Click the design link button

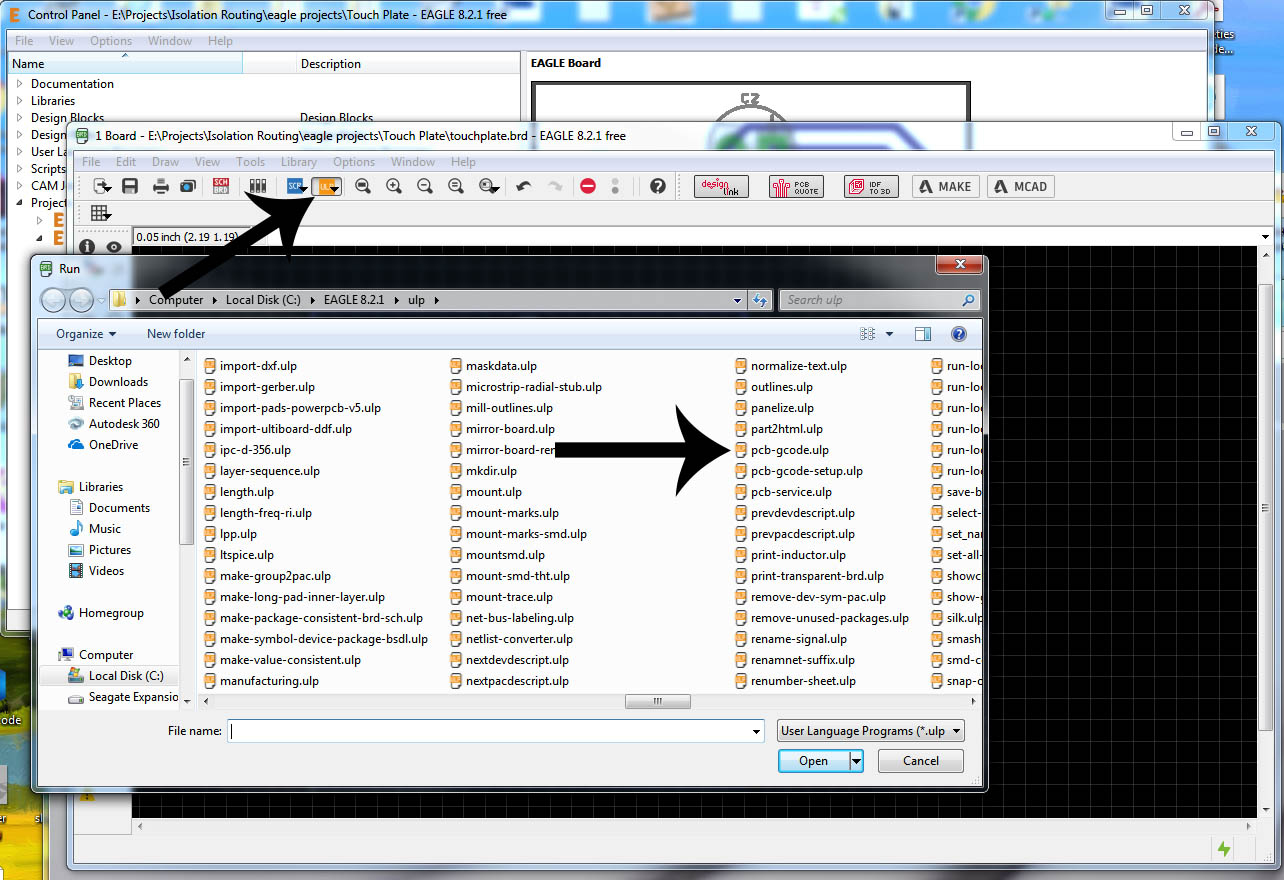pos(721,186)
